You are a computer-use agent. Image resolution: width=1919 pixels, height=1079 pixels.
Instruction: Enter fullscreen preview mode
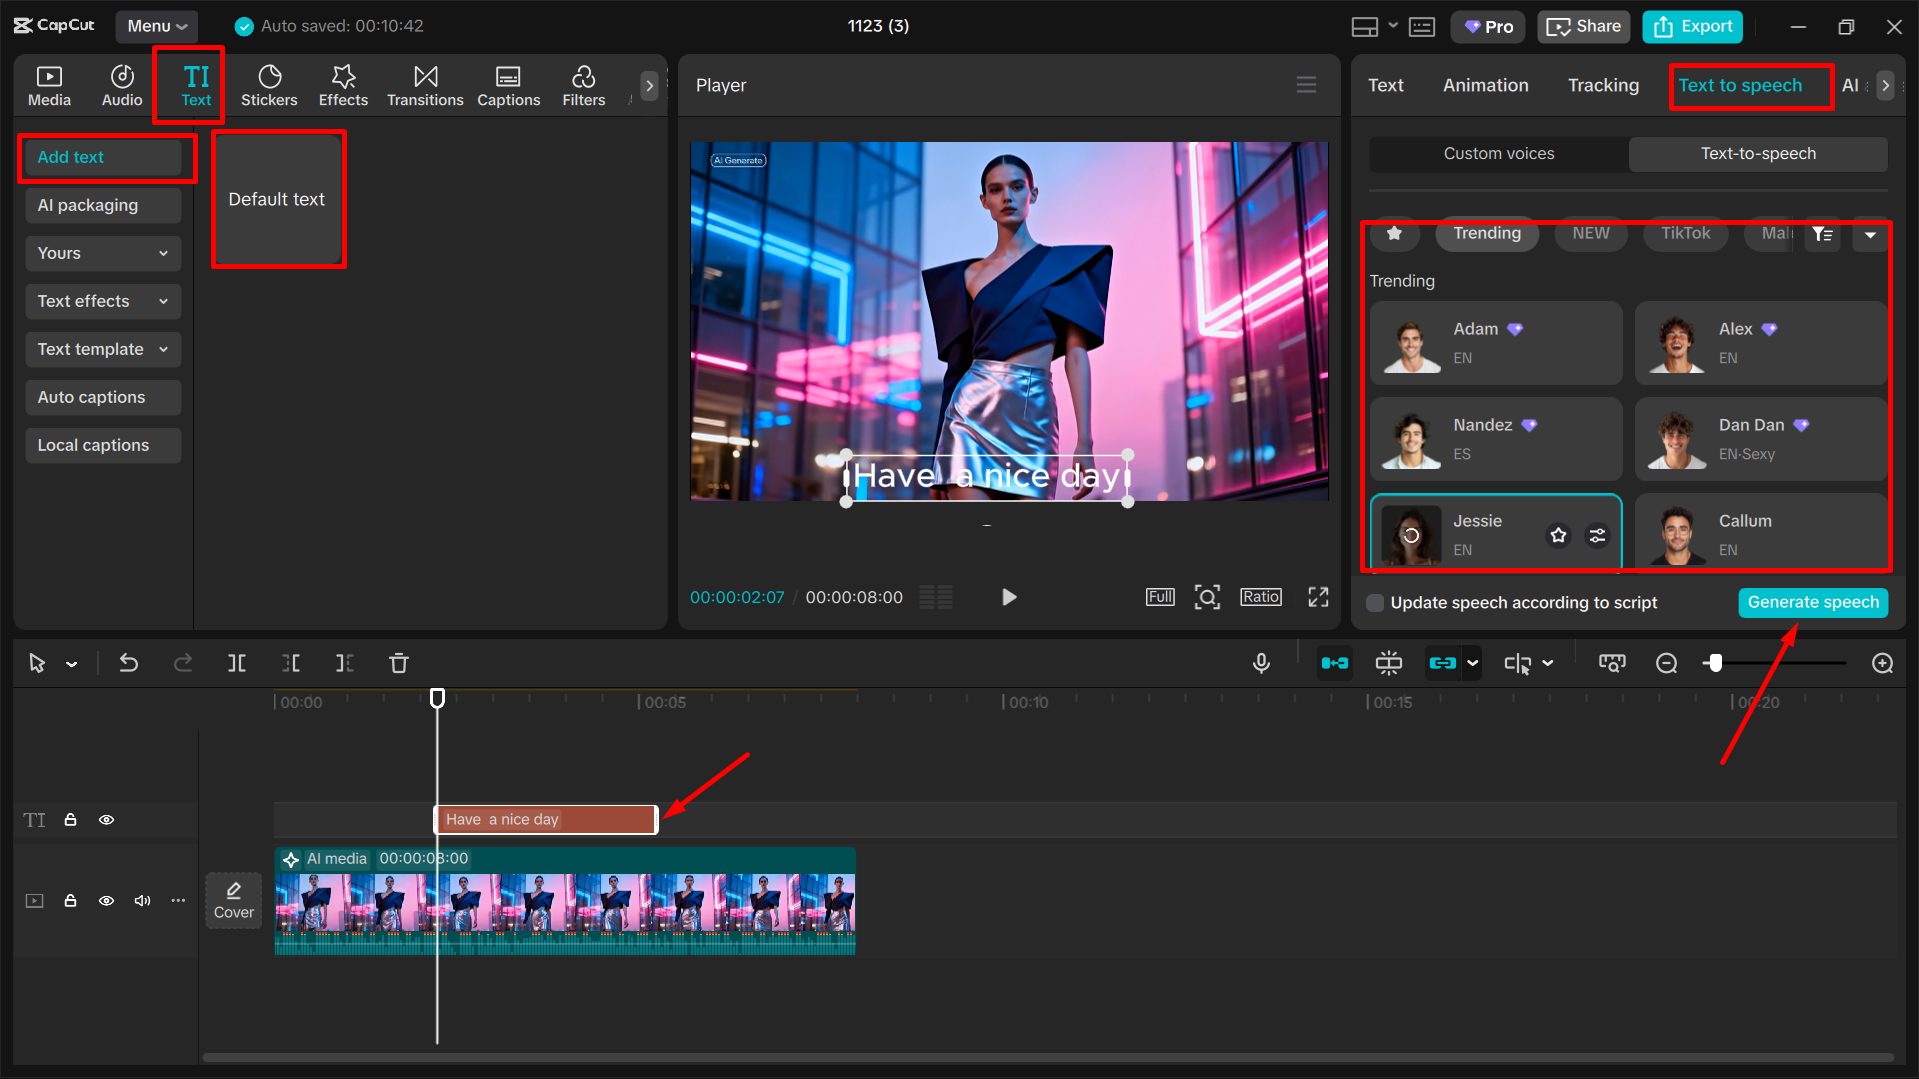[1318, 597]
